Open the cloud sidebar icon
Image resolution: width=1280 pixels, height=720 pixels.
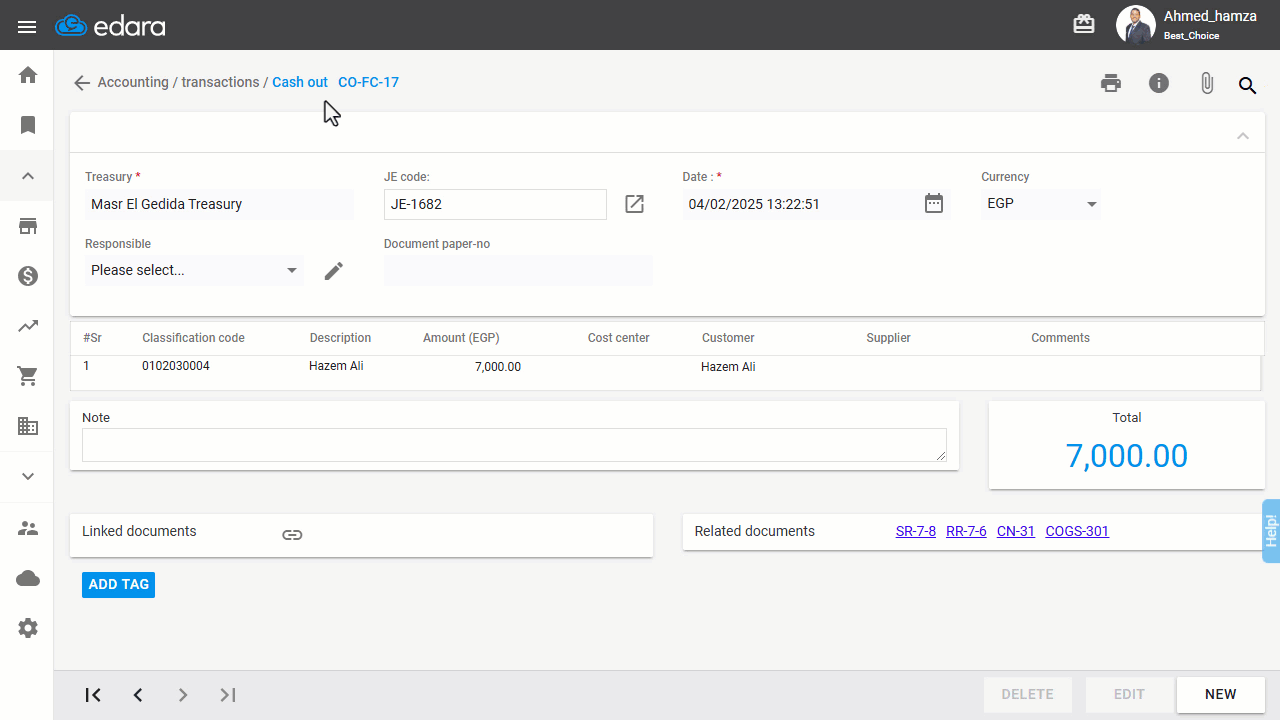coord(28,578)
